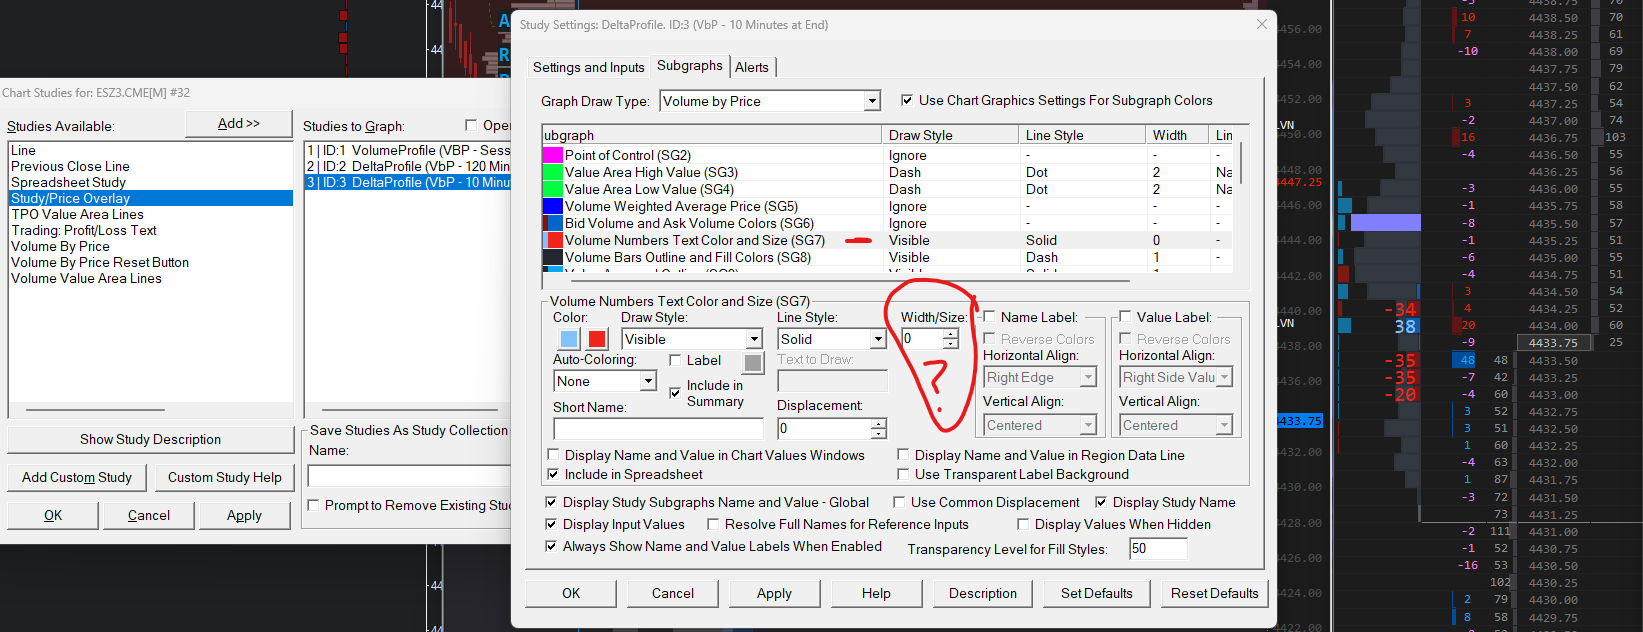This screenshot has height=632, width=1643.
Task: Click the Help button
Action: [876, 593]
